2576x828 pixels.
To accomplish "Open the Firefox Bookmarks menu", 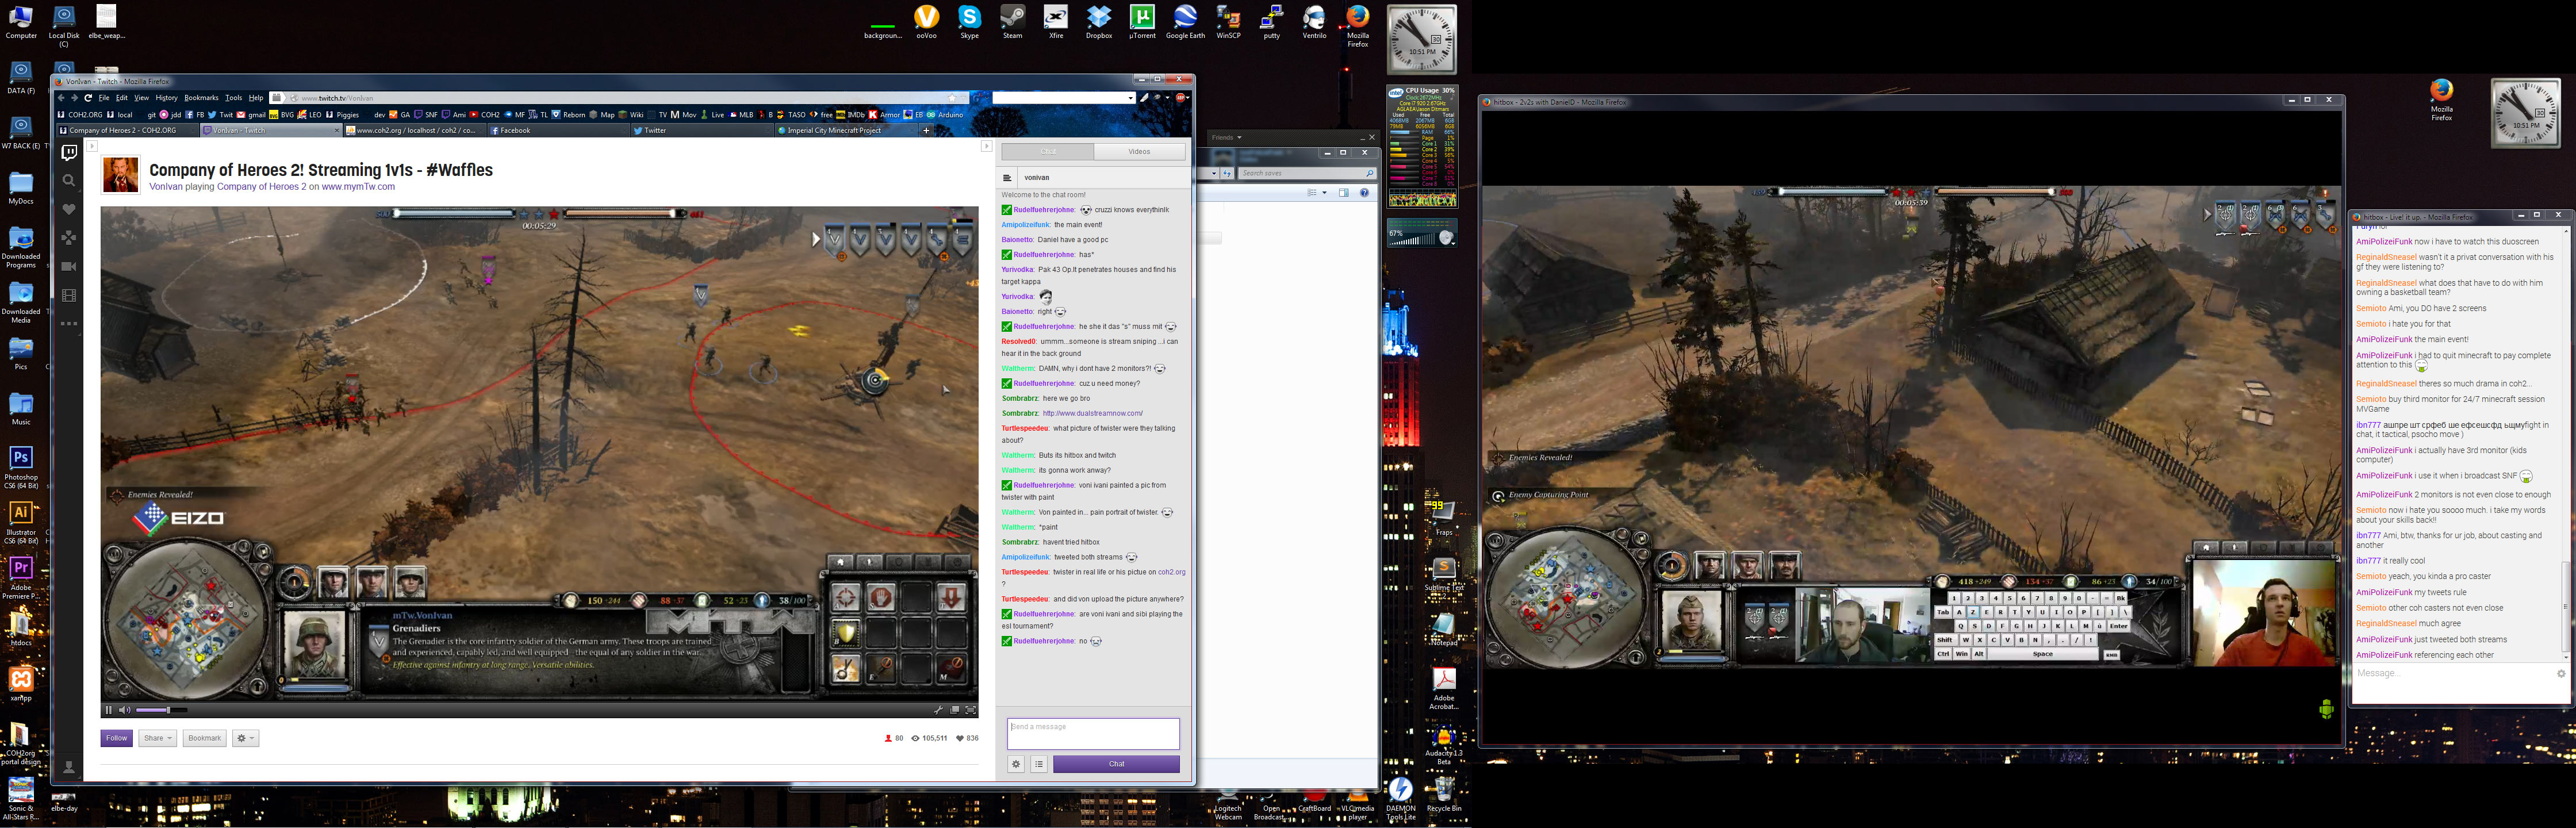I will coord(201,98).
